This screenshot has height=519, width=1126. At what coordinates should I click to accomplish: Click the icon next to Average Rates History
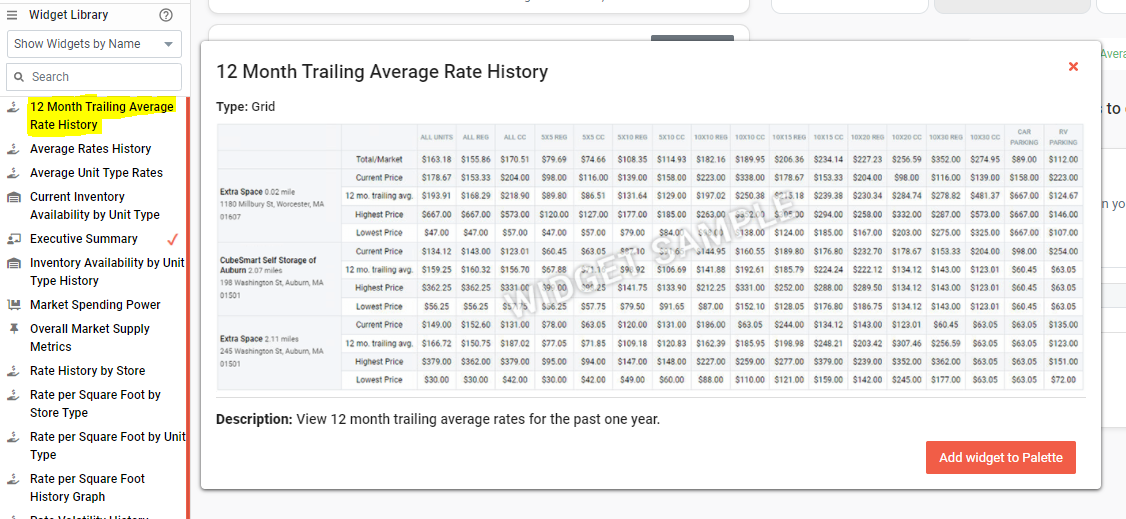click(13, 149)
